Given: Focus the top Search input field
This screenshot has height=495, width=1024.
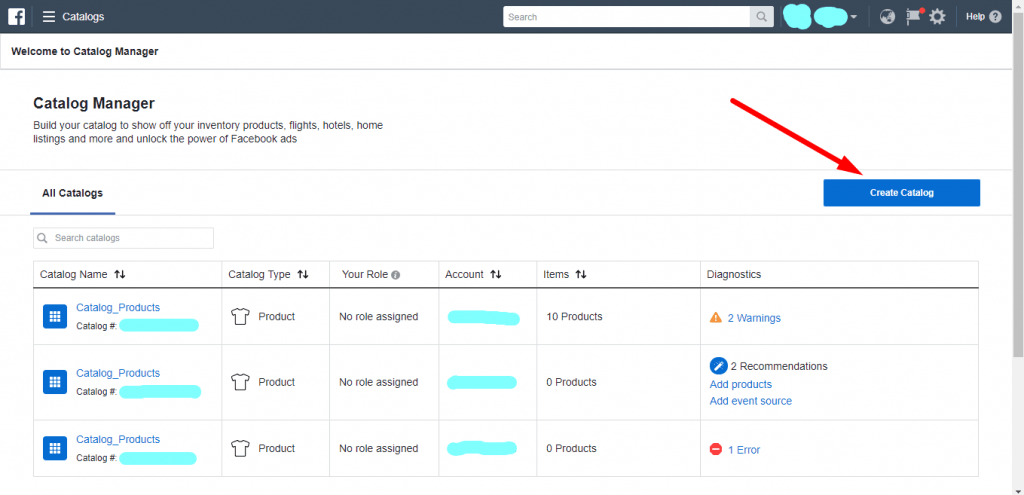Looking at the screenshot, I should tap(626, 17).
